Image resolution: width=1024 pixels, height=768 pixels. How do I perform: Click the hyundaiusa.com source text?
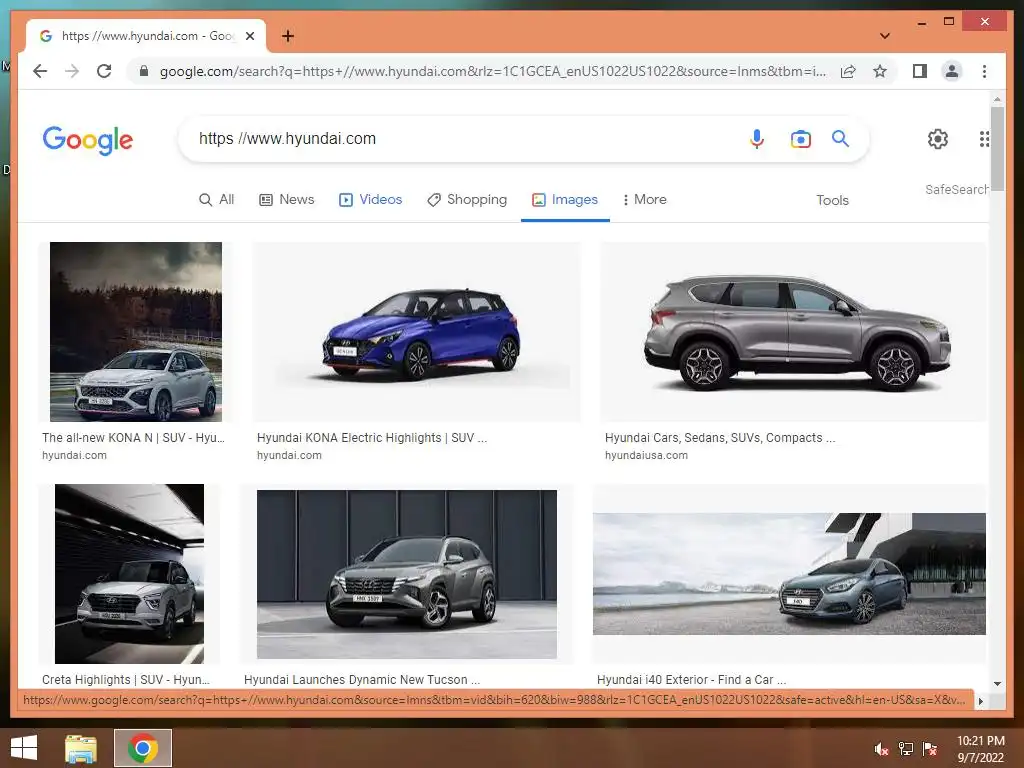coord(646,455)
